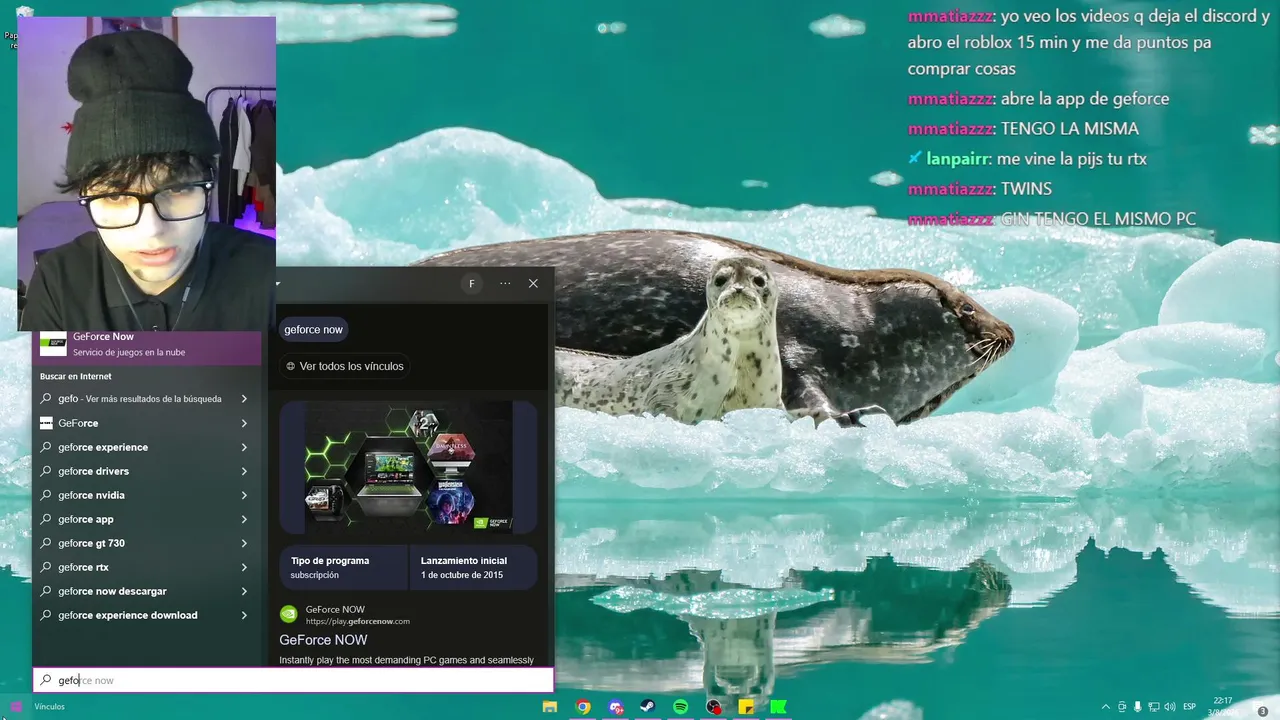Image resolution: width=1280 pixels, height=720 pixels.
Task: Expand the 'geforce drivers' suggestion arrow
Action: (x=244, y=471)
